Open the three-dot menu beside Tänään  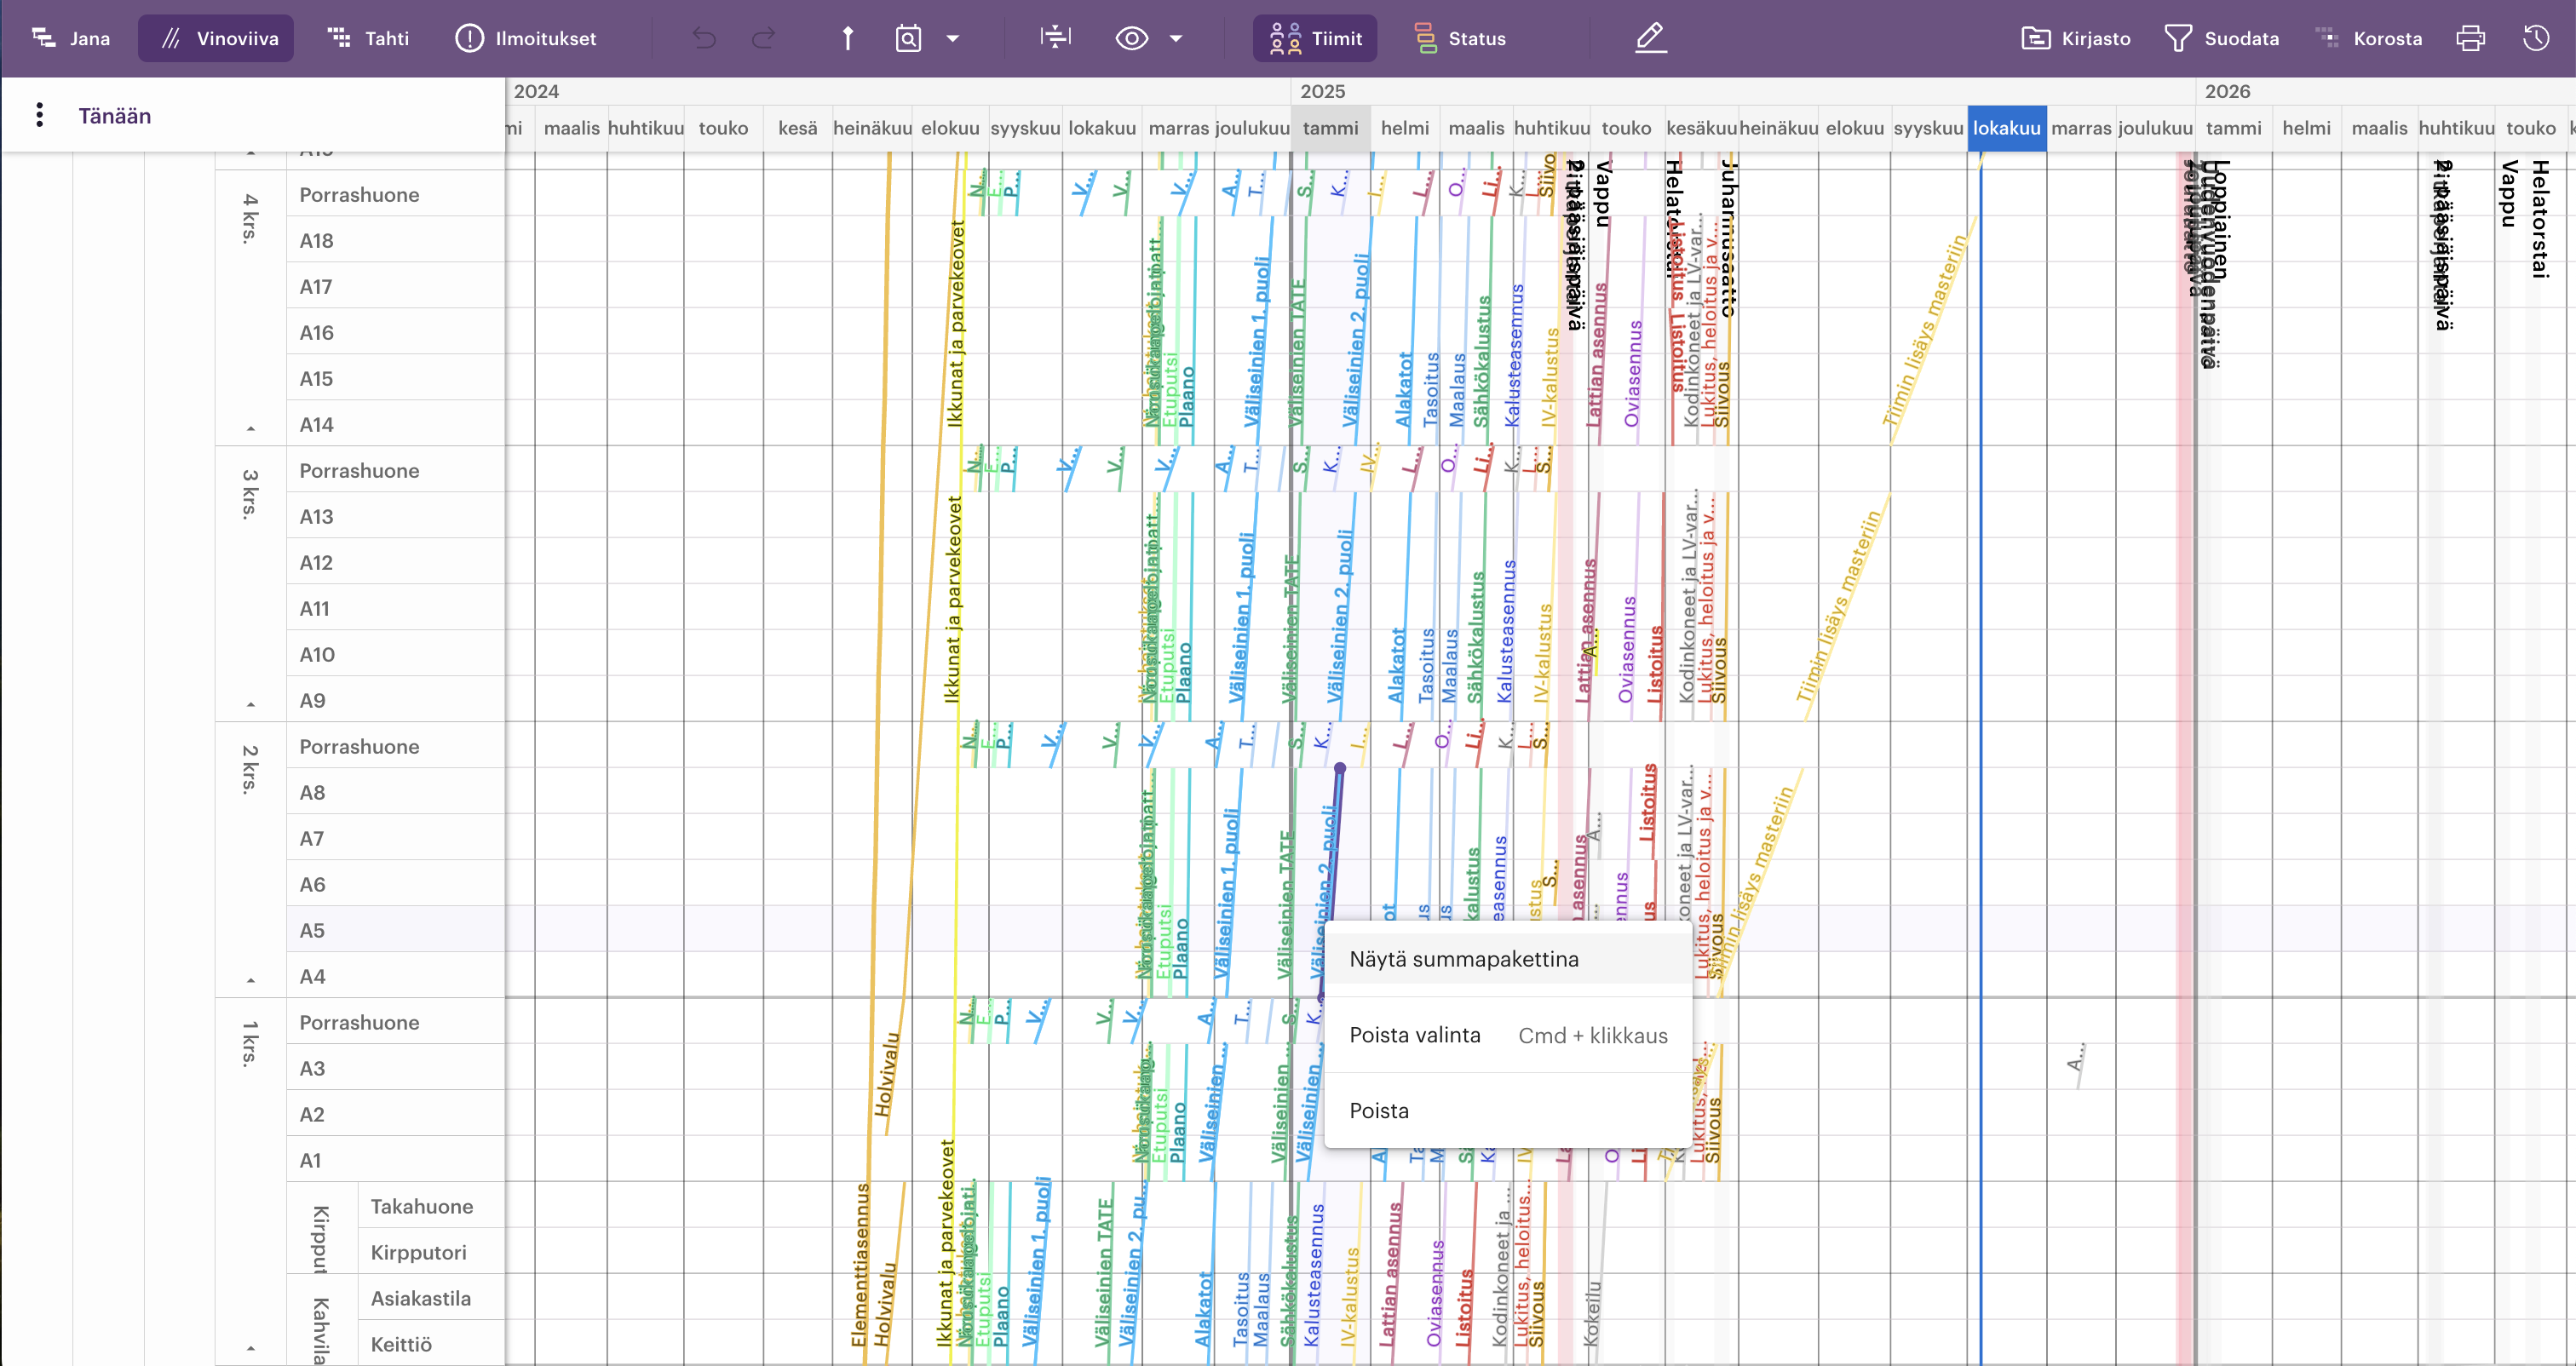[39, 115]
